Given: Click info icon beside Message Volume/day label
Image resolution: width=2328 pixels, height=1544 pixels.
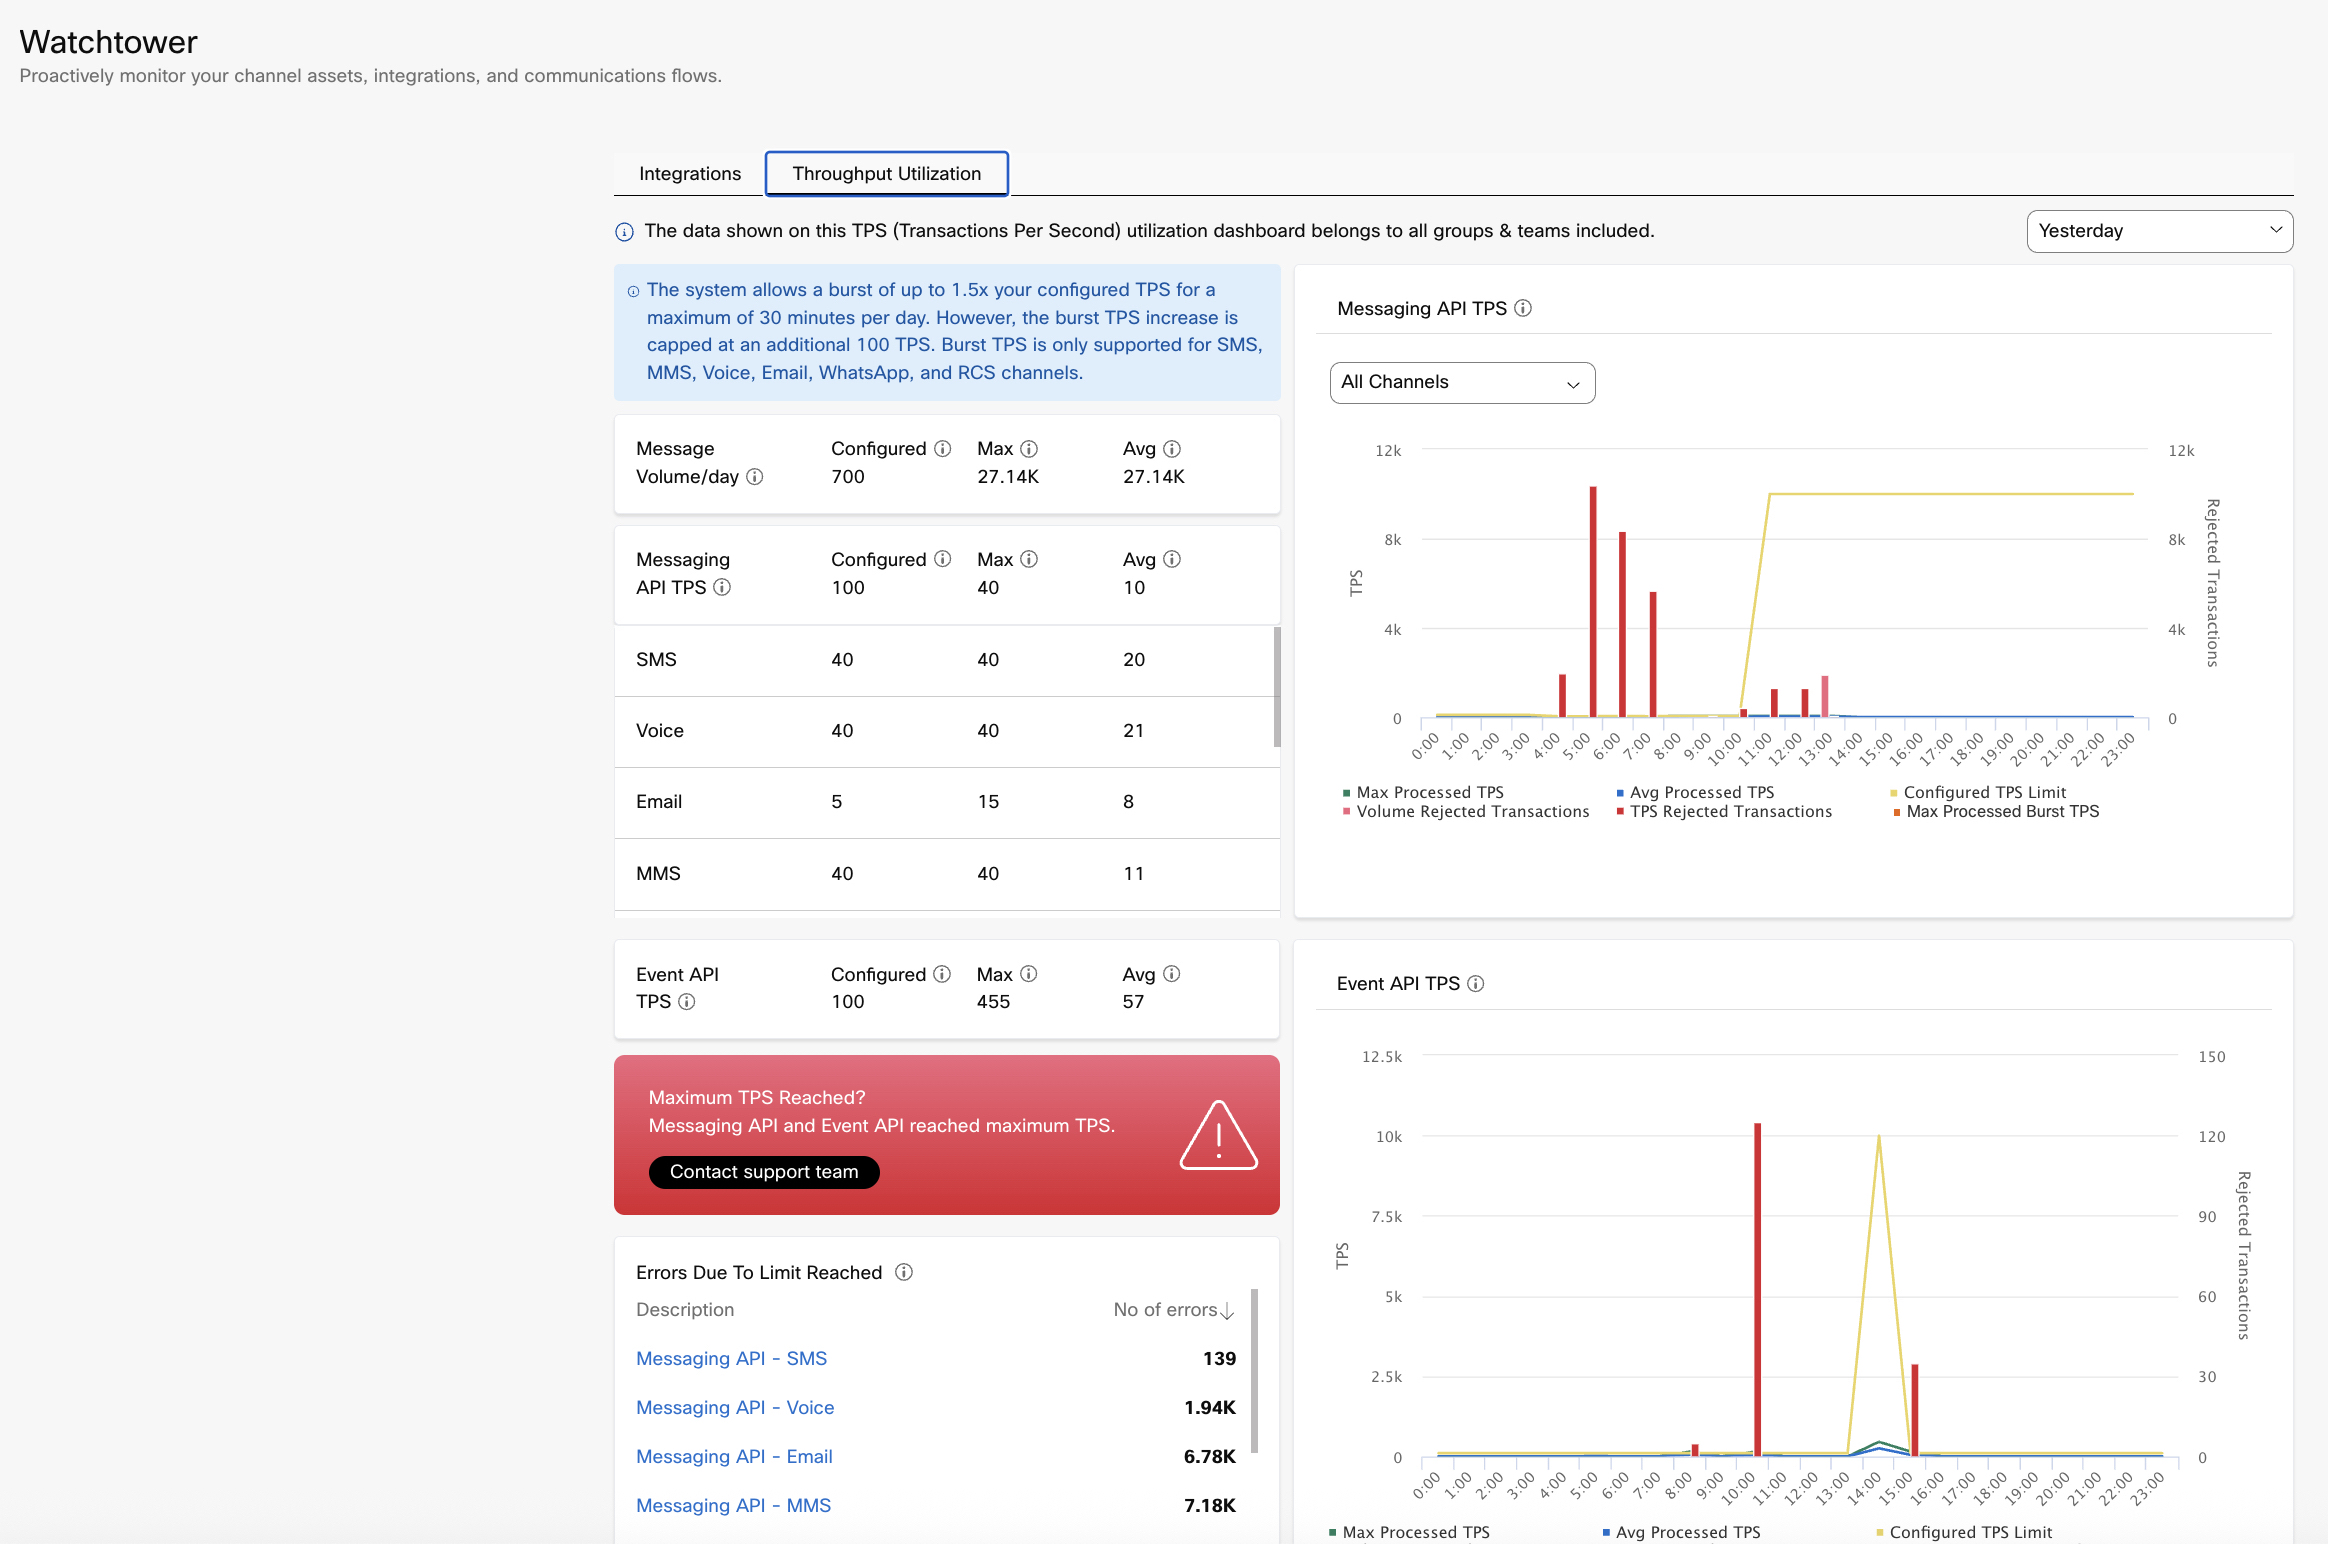Looking at the screenshot, I should [x=755, y=477].
